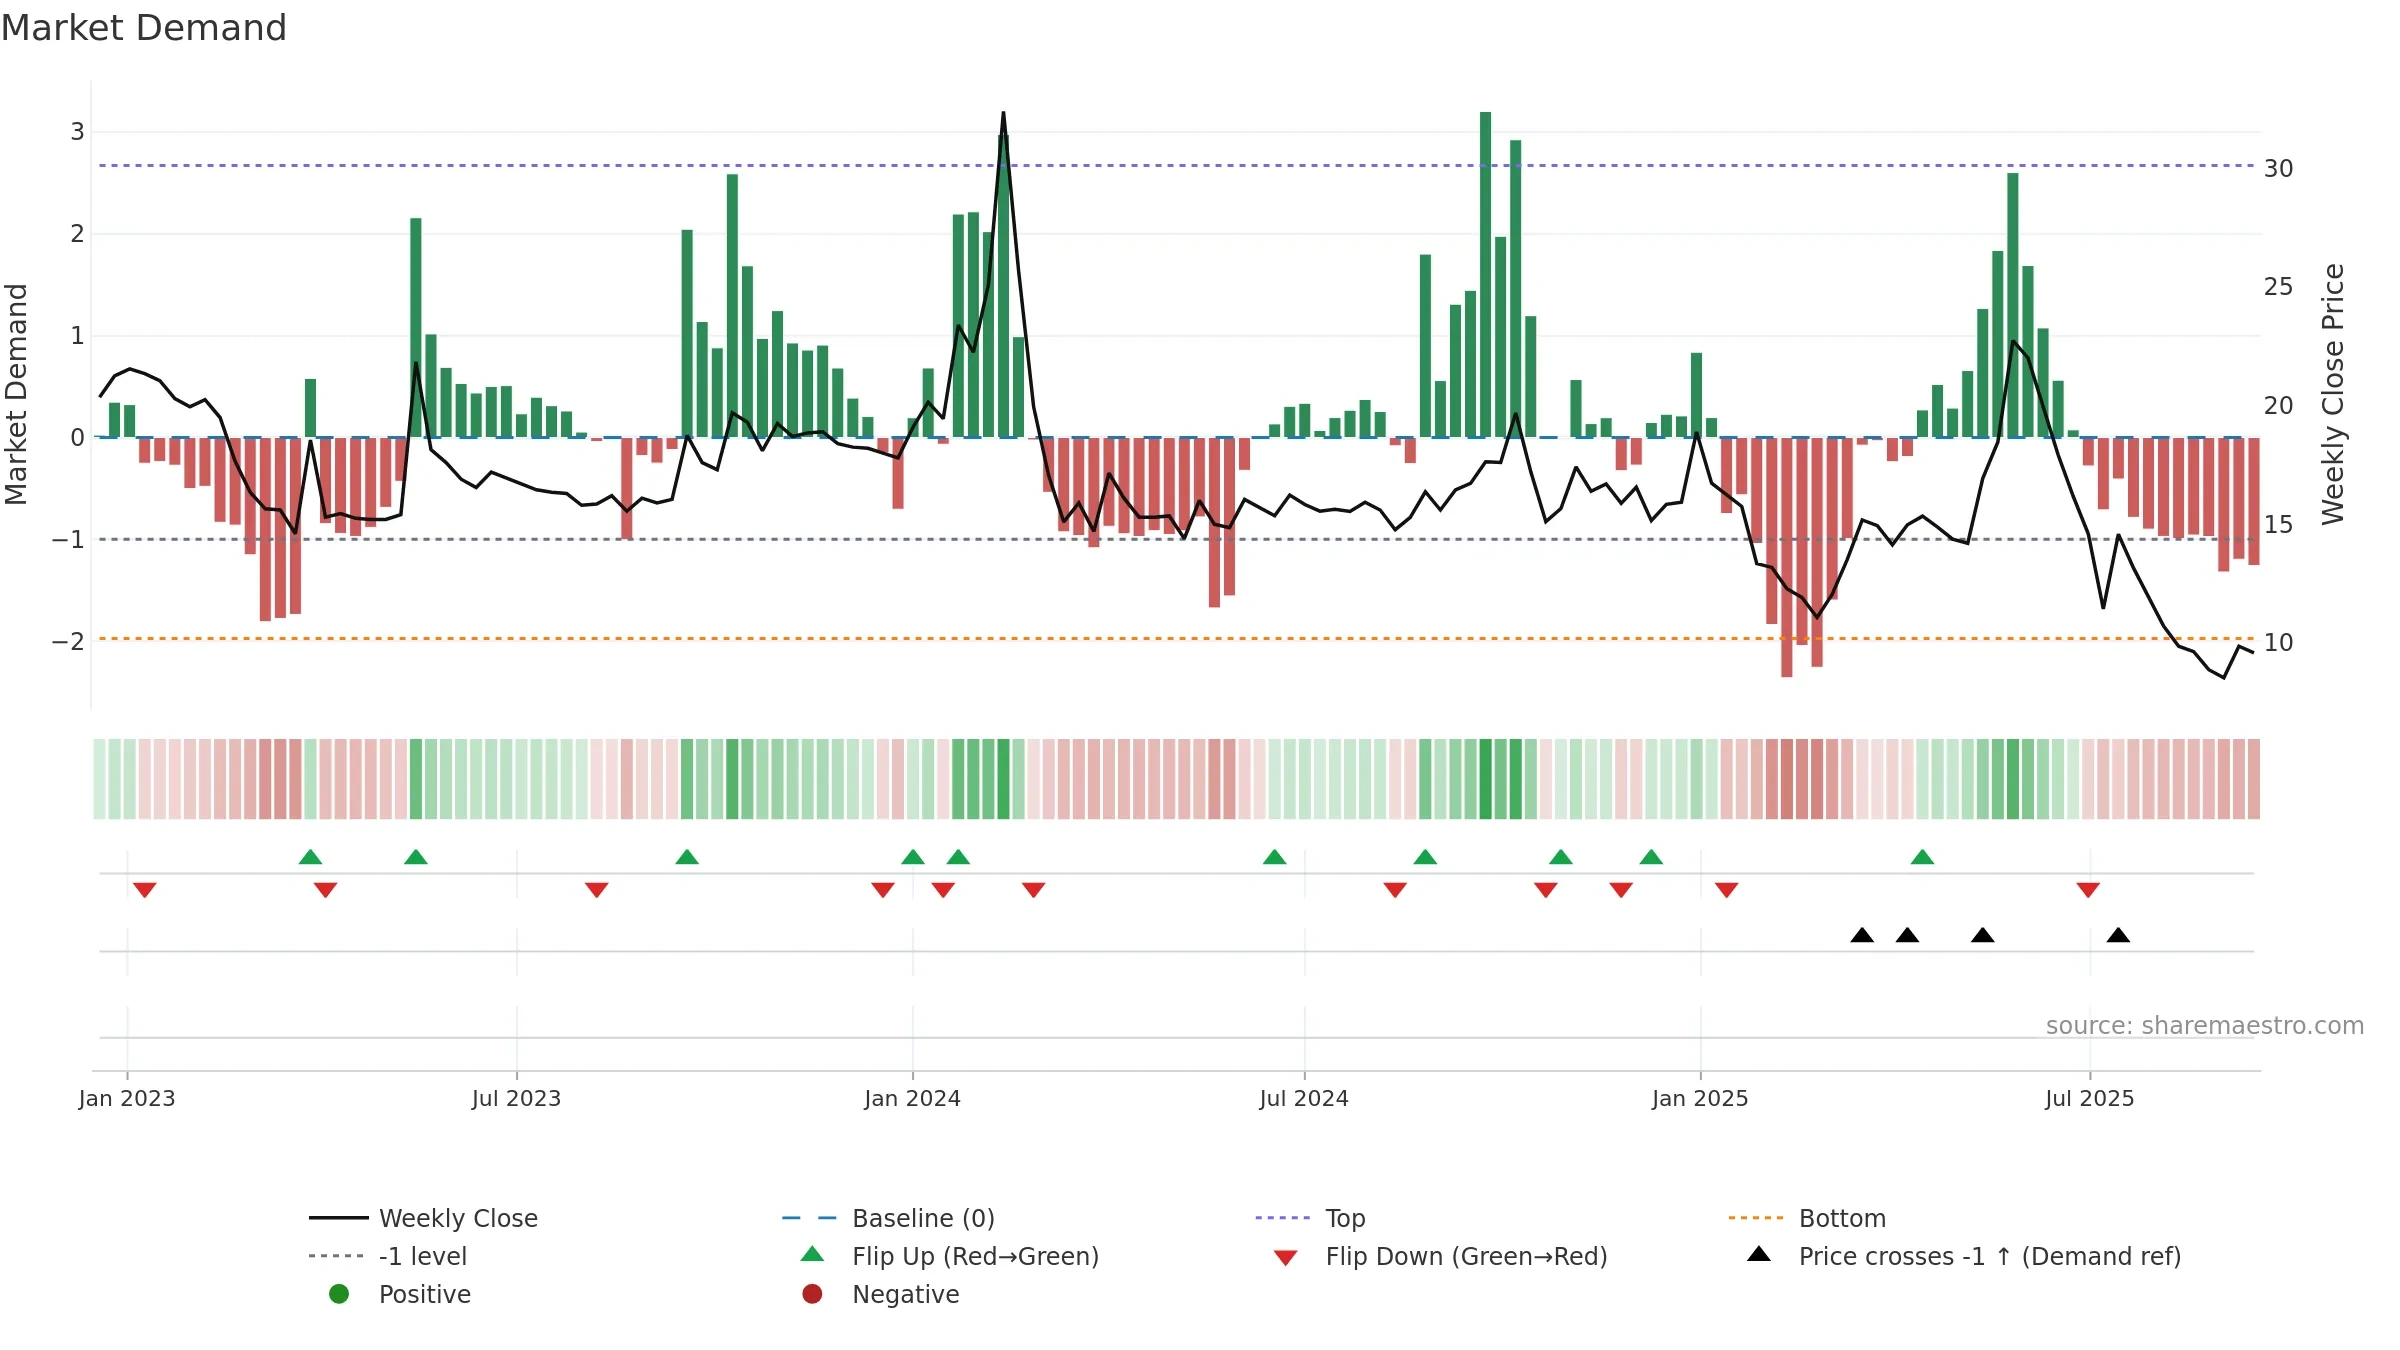
Task: Click the black triangle legend icon
Action: pyautogui.click(x=1759, y=1254)
